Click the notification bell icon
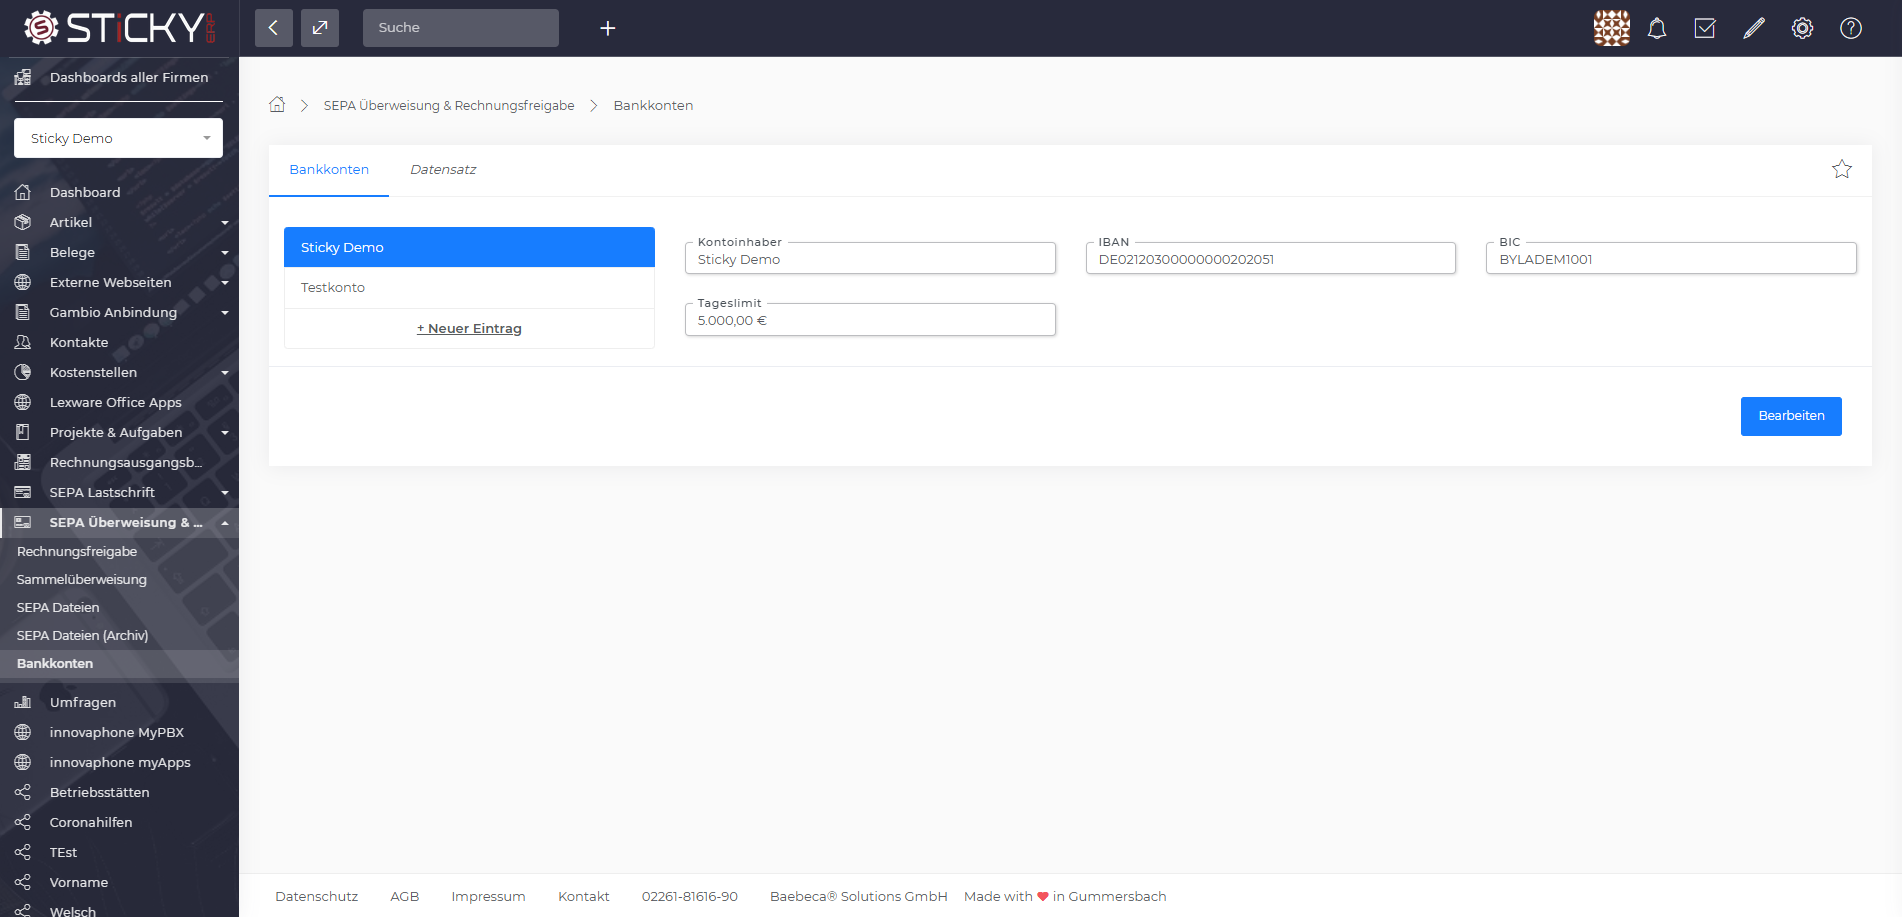 (1657, 28)
